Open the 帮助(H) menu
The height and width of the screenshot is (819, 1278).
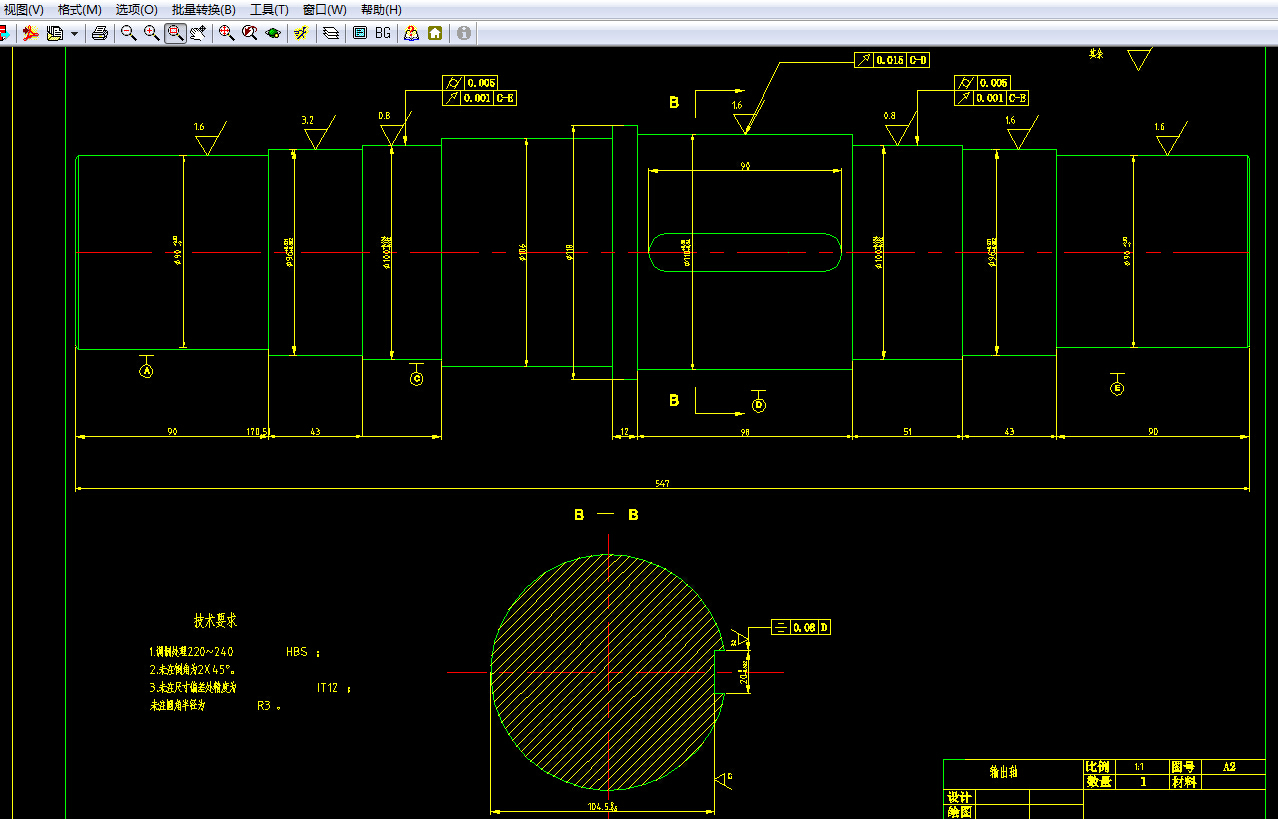pos(382,9)
